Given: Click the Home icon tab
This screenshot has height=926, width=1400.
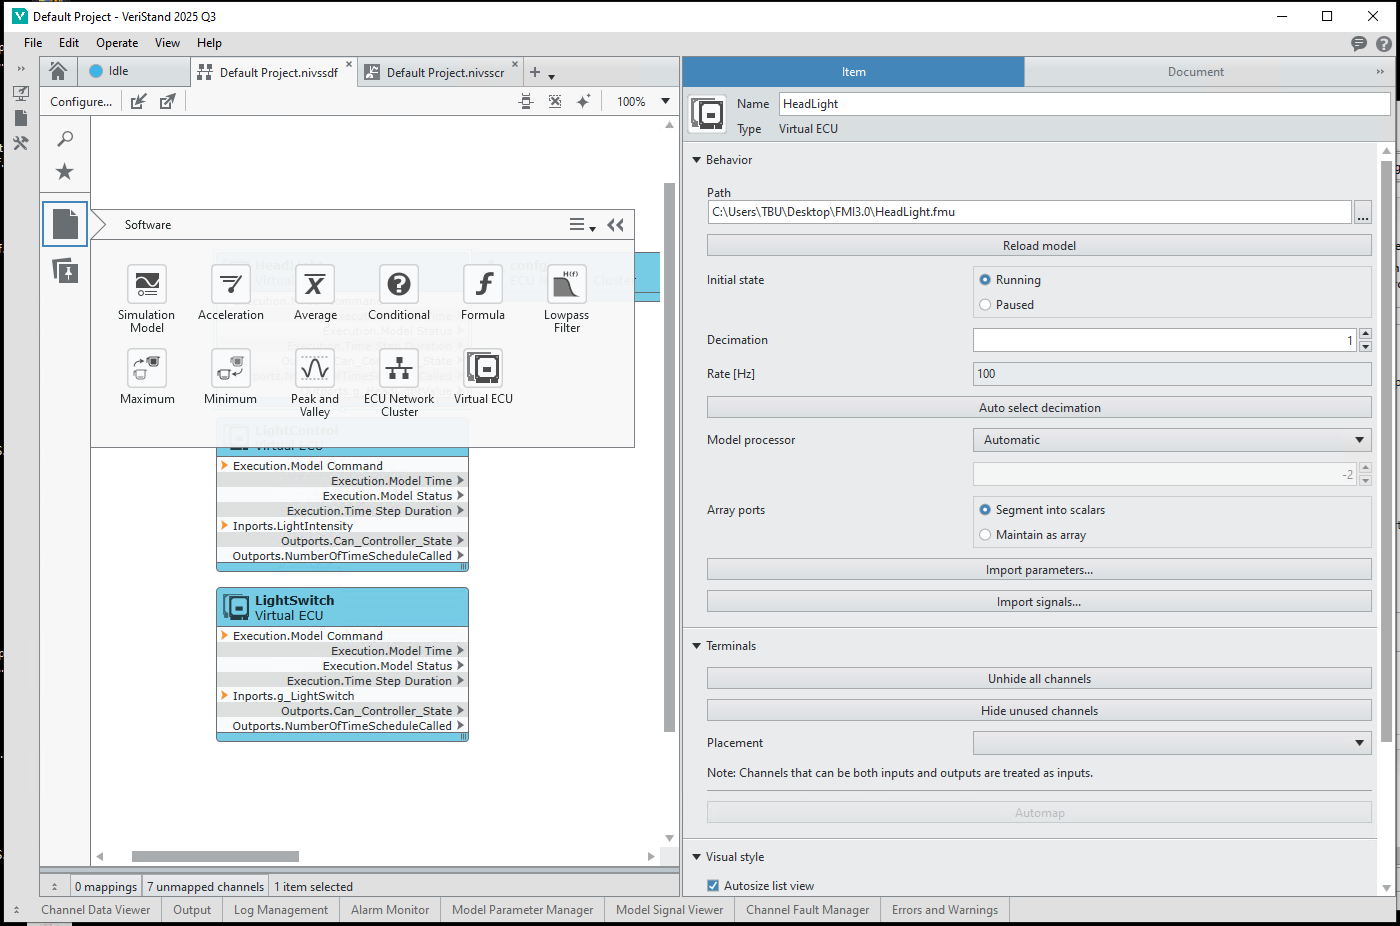Looking at the screenshot, I should 58,71.
